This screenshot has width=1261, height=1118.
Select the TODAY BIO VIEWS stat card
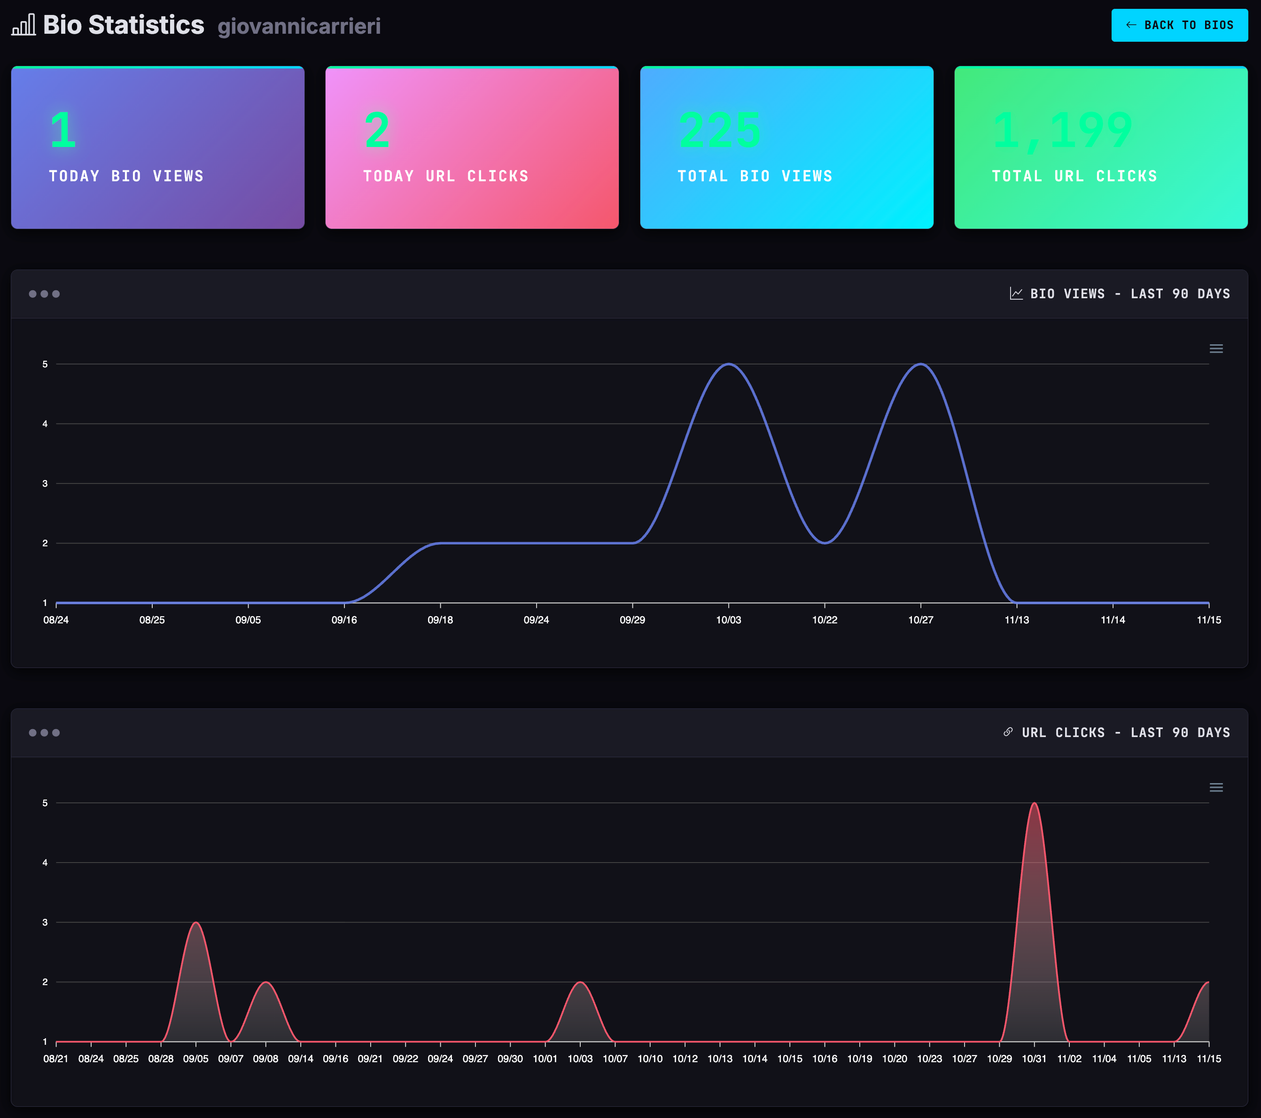[157, 147]
